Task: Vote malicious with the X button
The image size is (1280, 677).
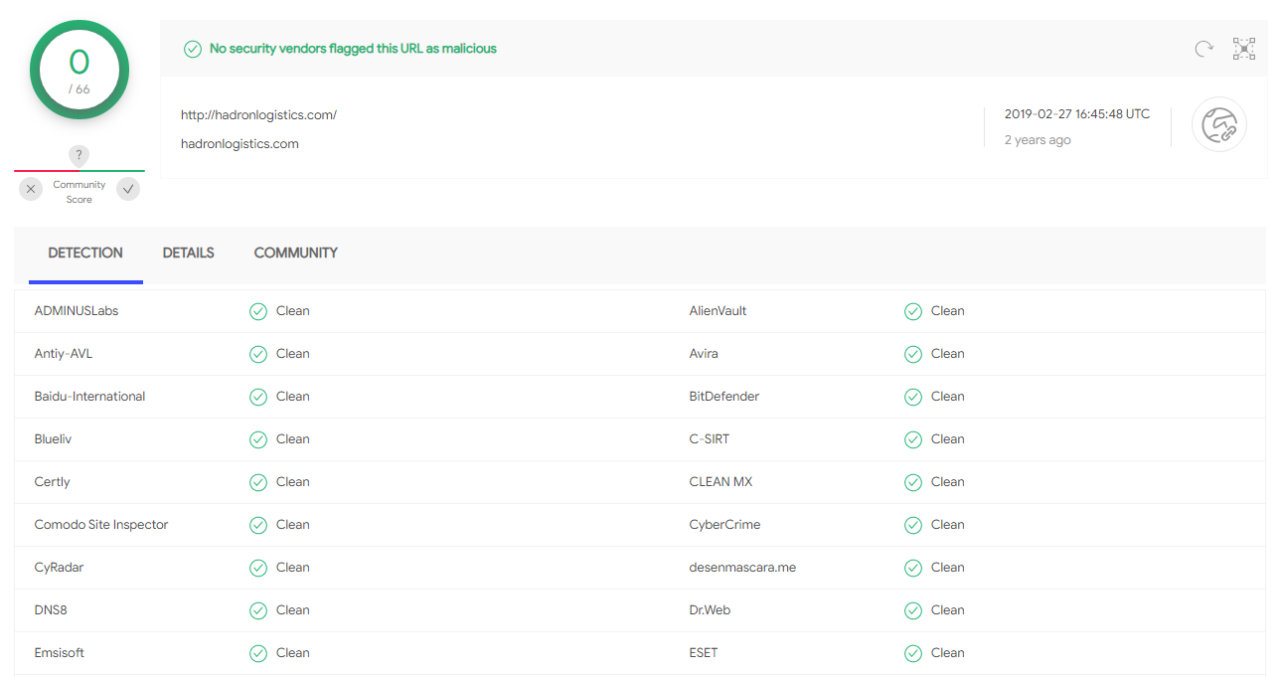Action: 31,188
